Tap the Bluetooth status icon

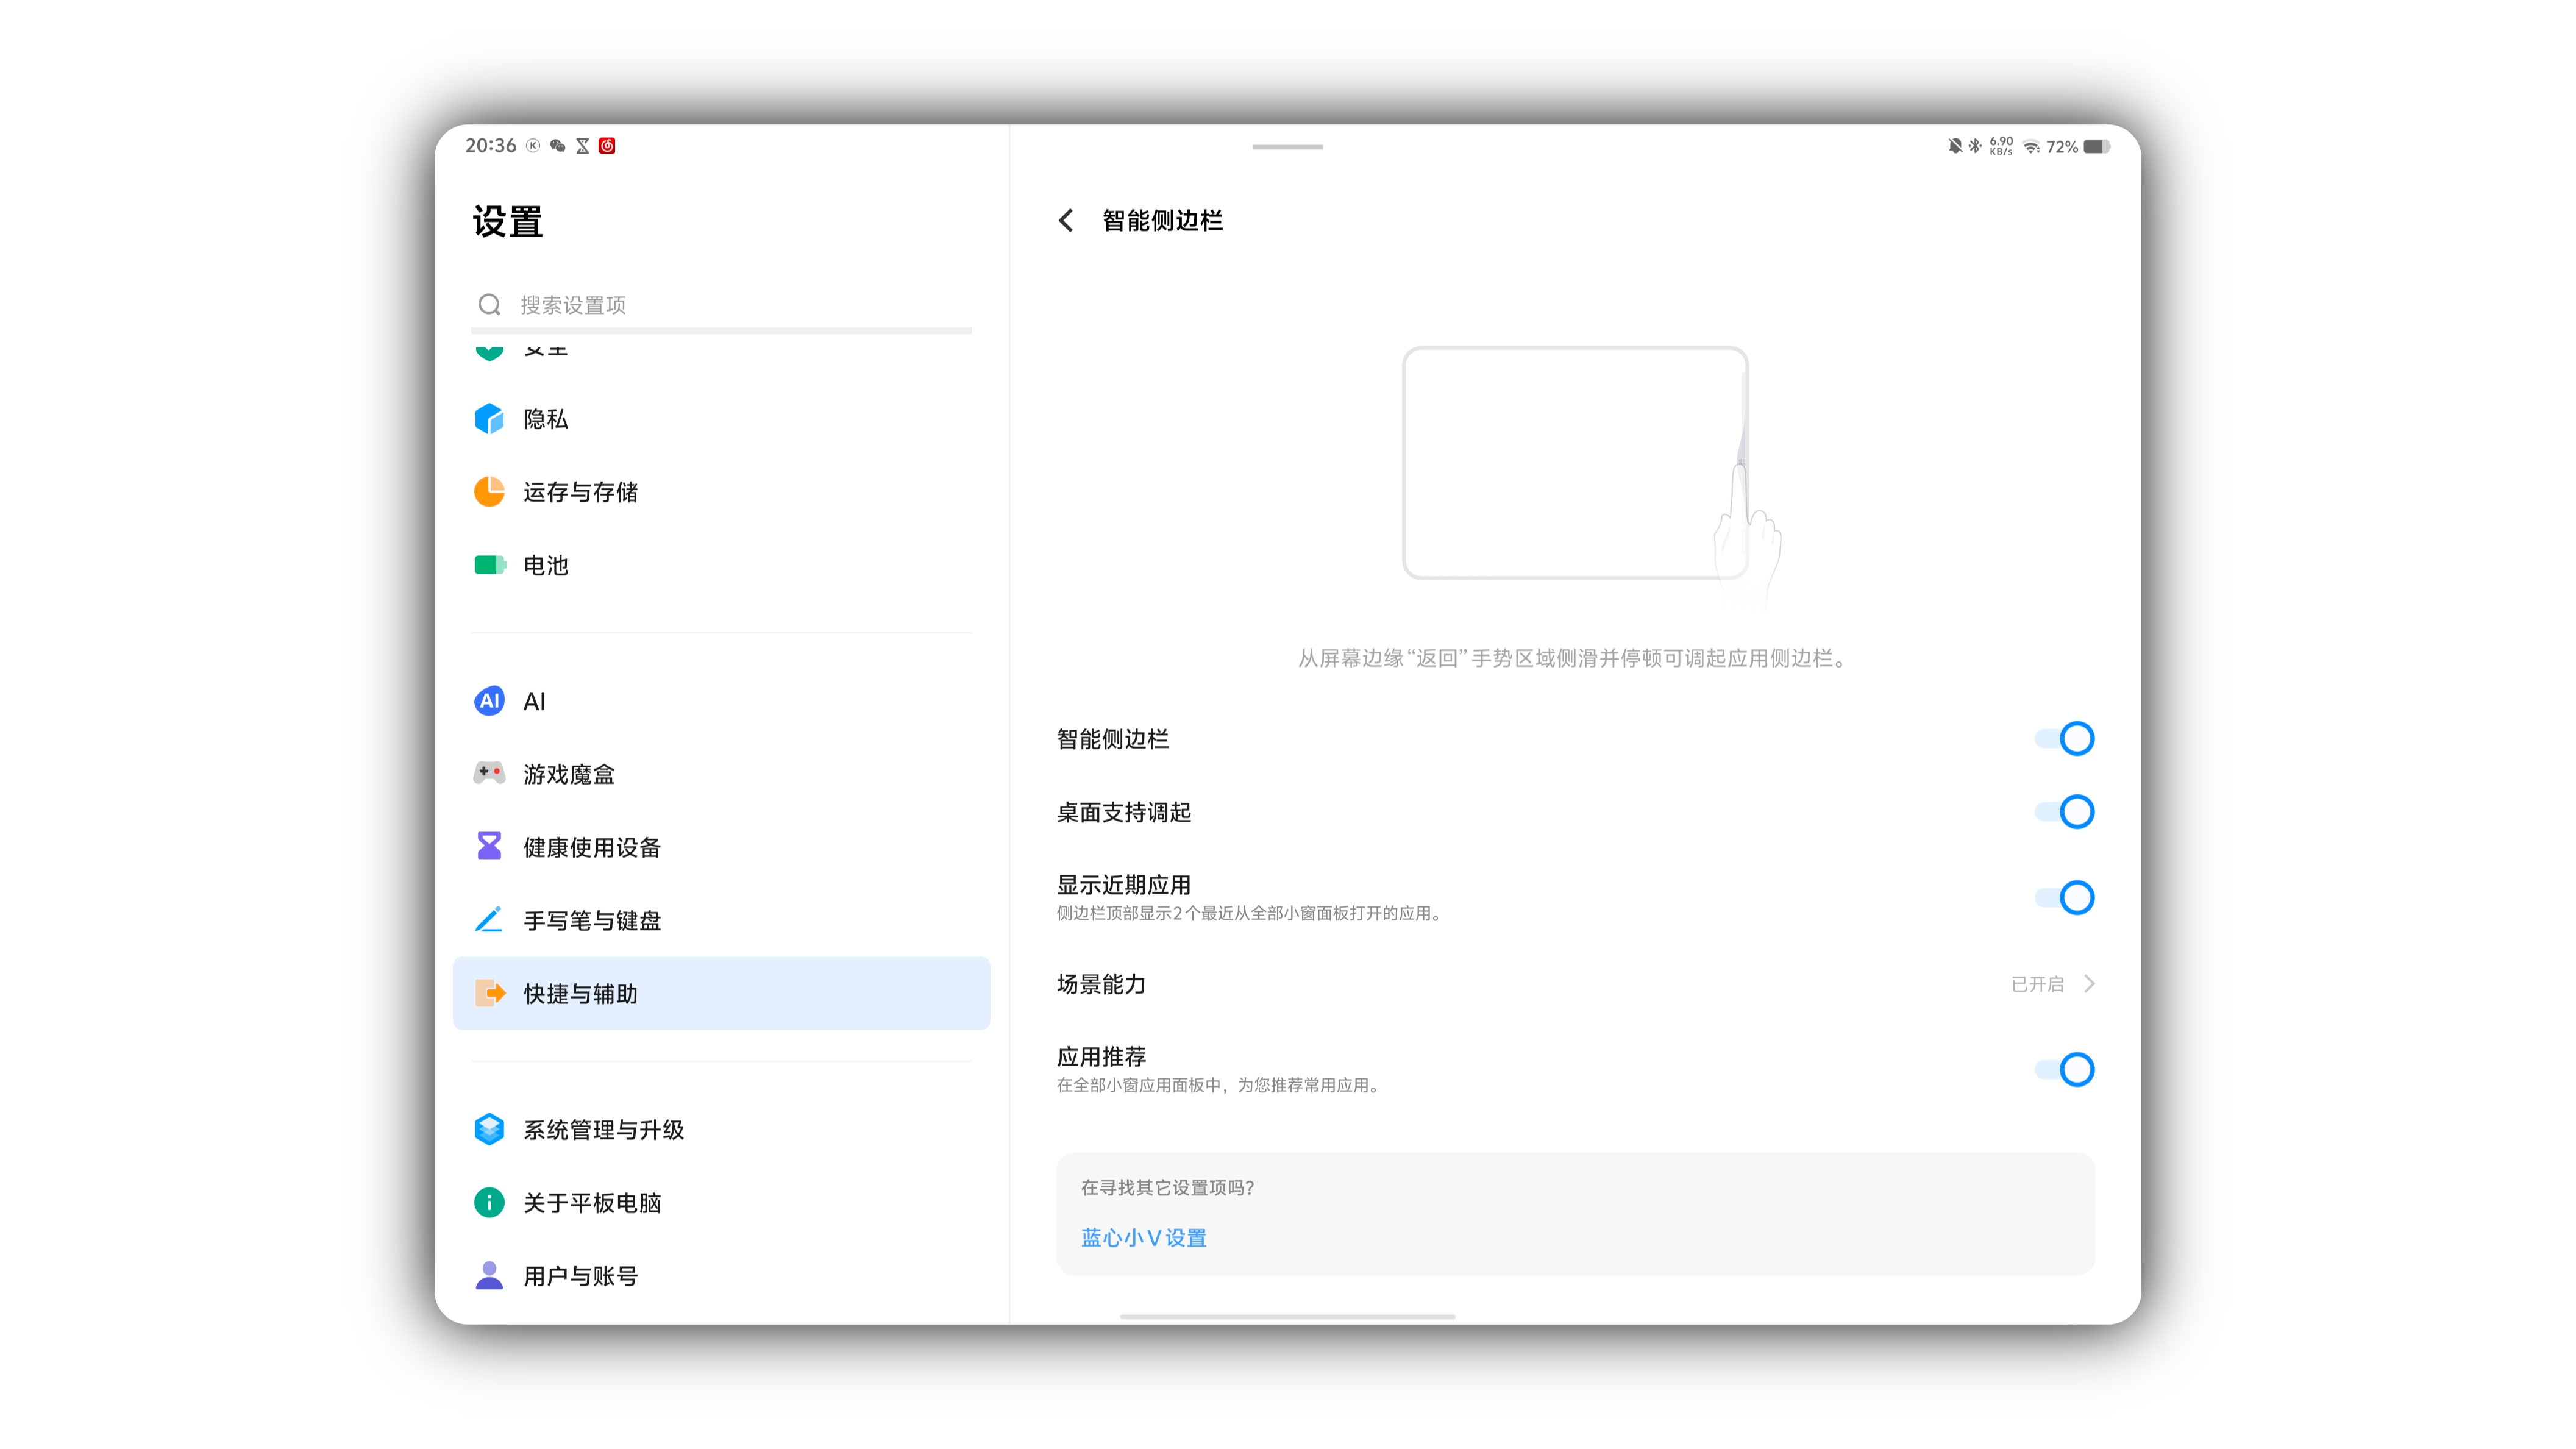[x=1975, y=146]
